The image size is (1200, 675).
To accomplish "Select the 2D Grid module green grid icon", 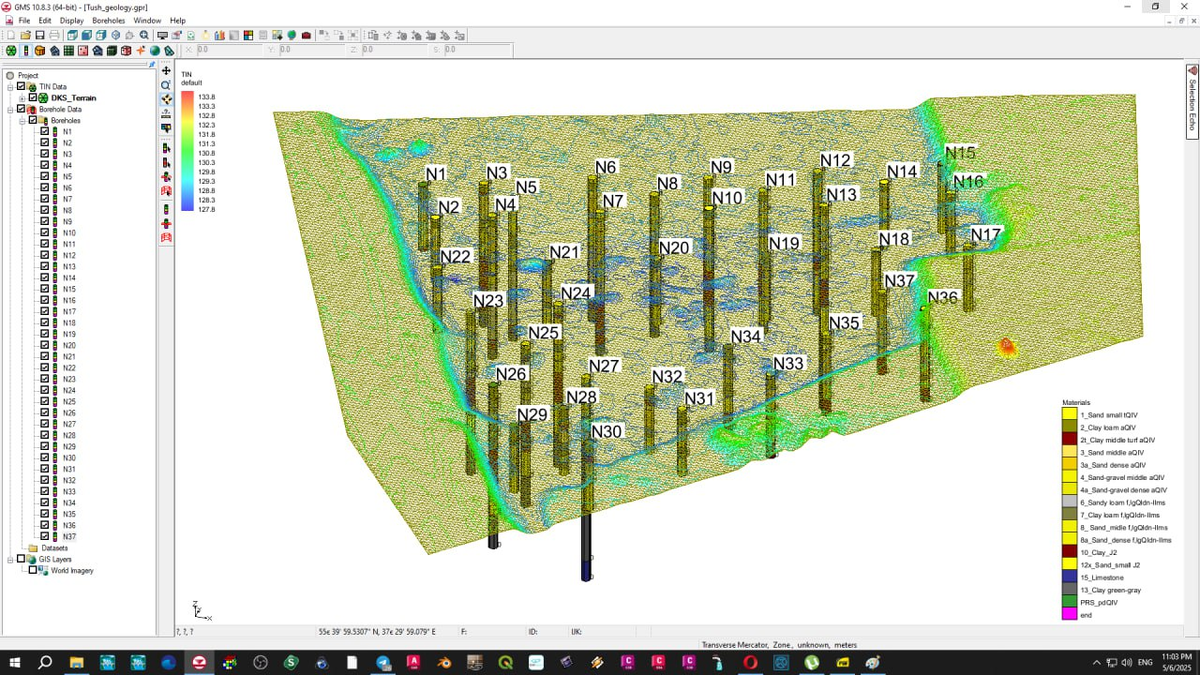I will point(69,50).
